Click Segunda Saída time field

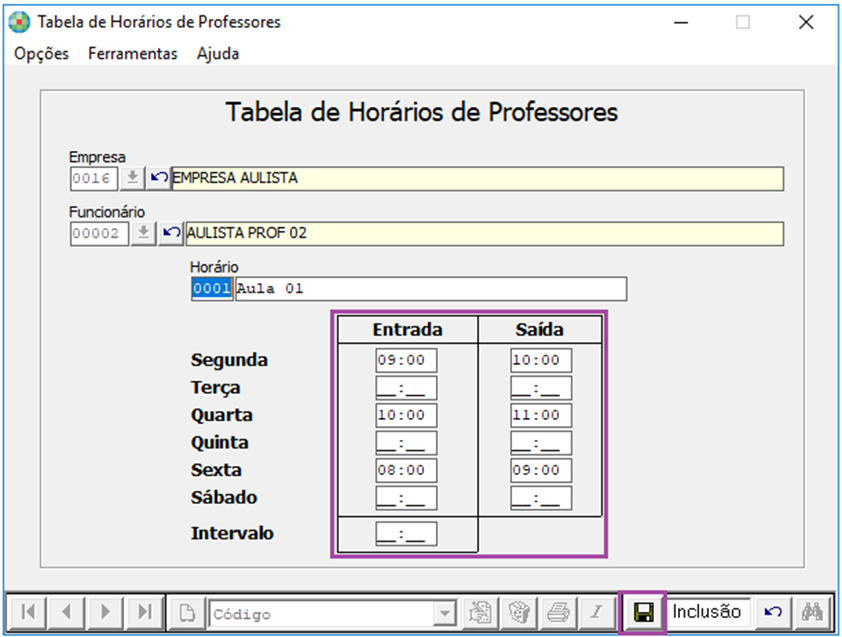541,360
